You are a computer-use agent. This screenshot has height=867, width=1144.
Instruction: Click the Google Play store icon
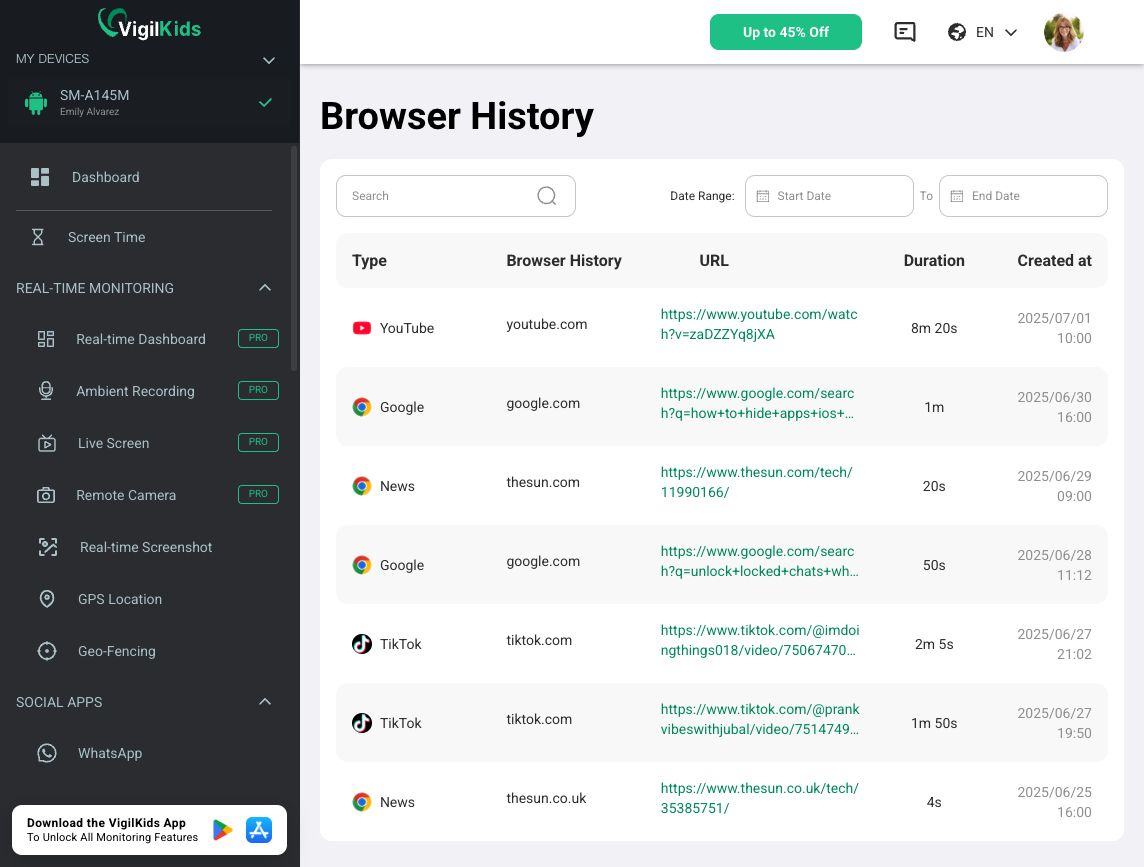point(222,830)
